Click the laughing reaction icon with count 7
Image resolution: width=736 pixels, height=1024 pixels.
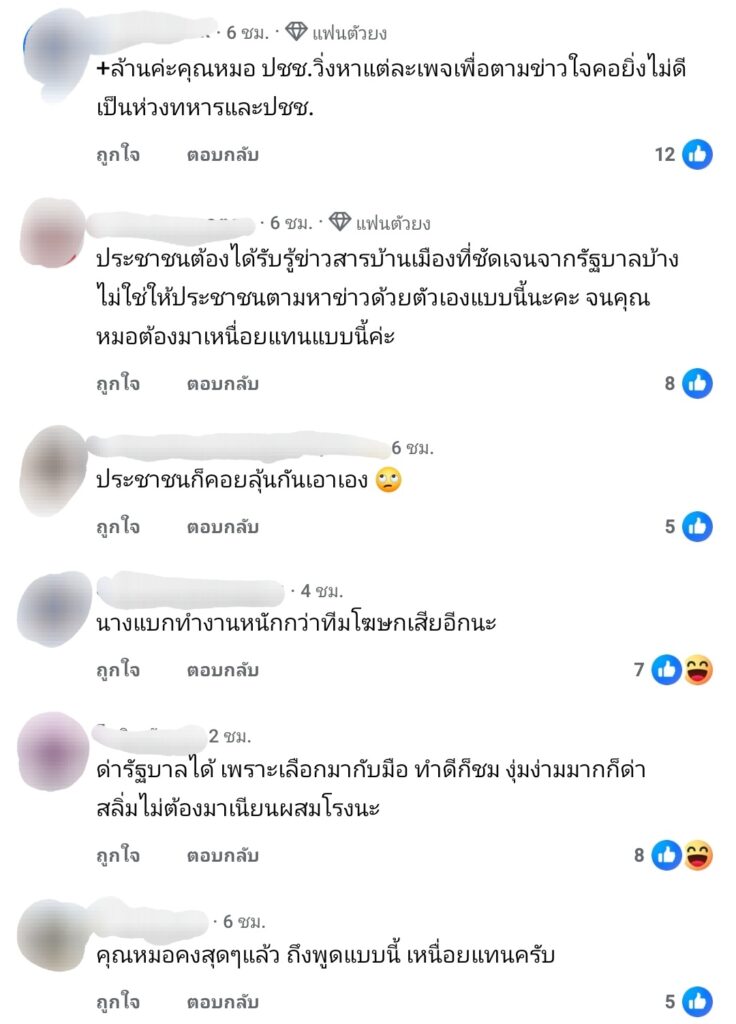pos(698,670)
